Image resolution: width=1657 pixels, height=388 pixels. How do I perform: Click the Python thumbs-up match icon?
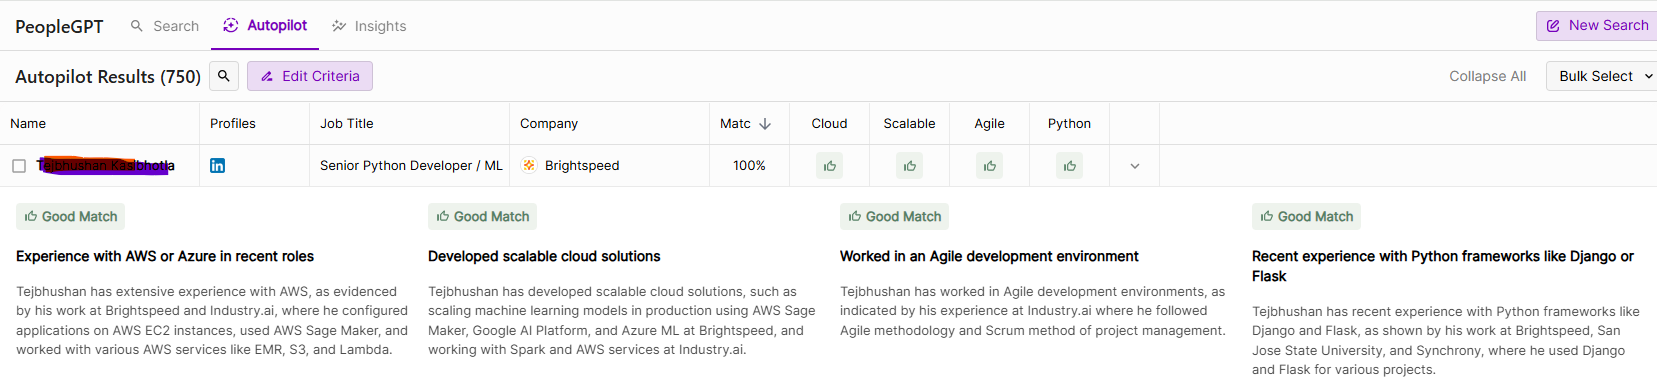(x=1069, y=166)
